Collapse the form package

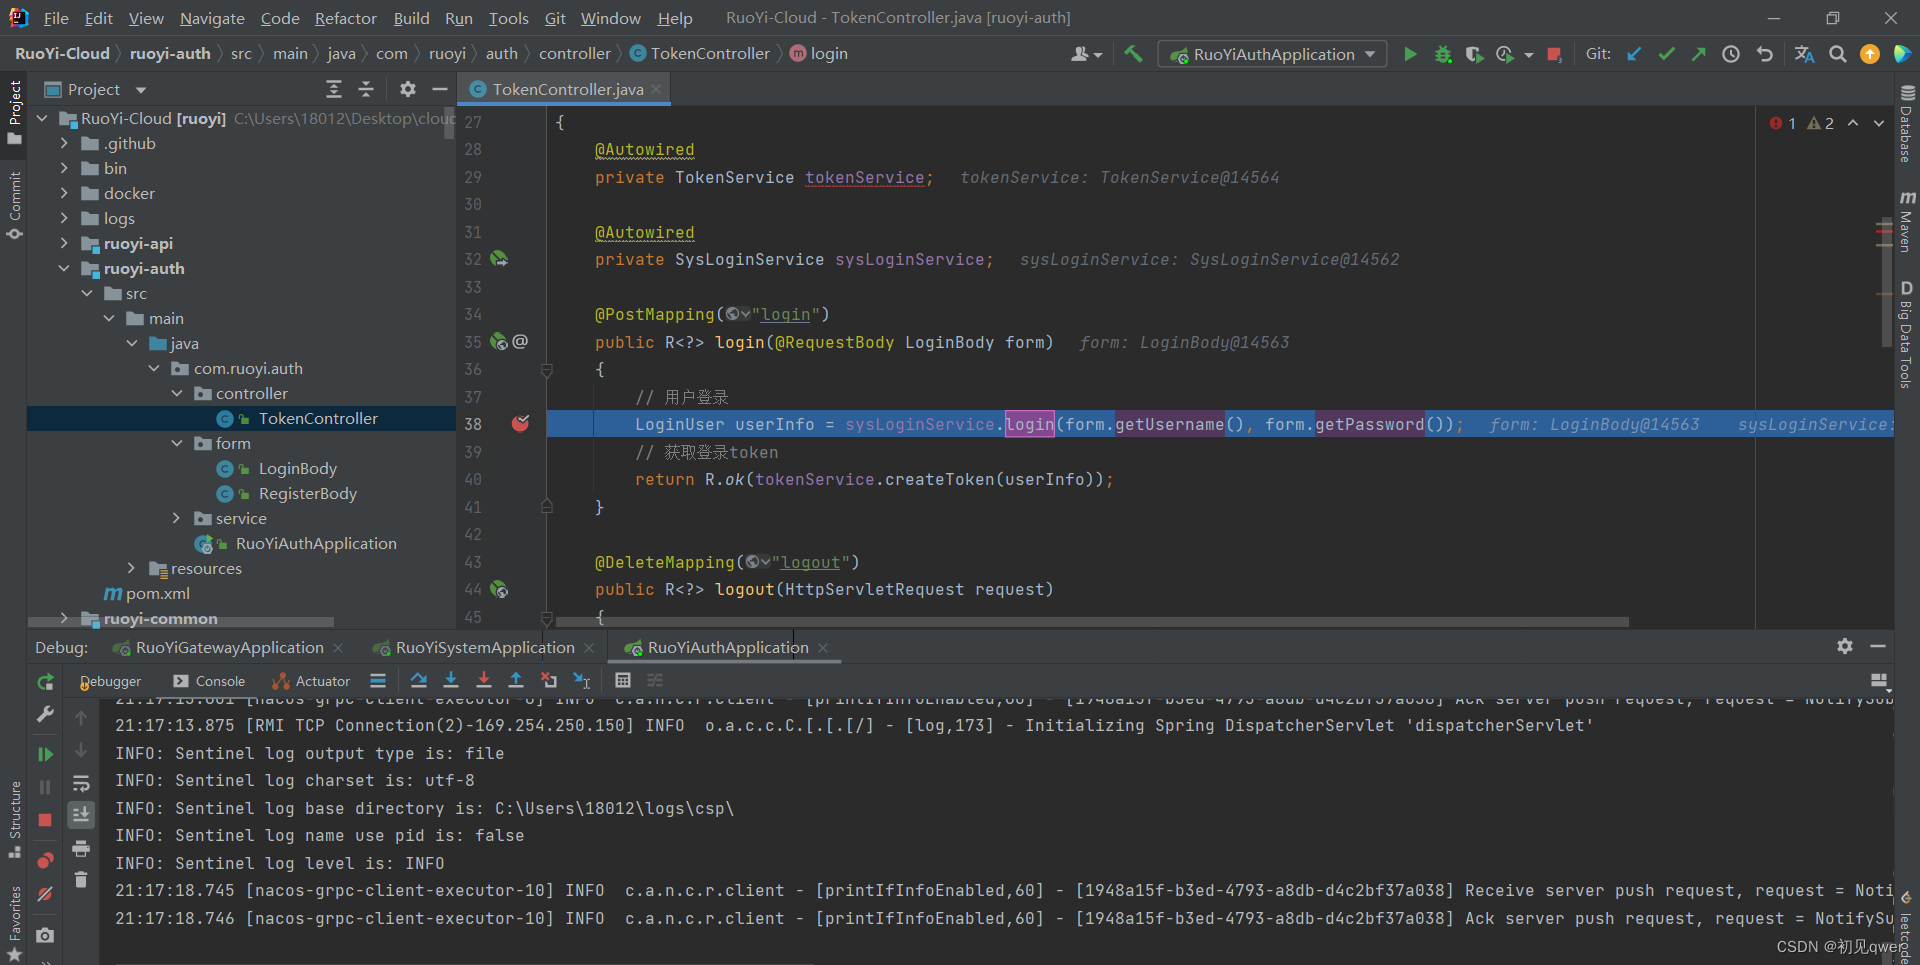click(176, 443)
